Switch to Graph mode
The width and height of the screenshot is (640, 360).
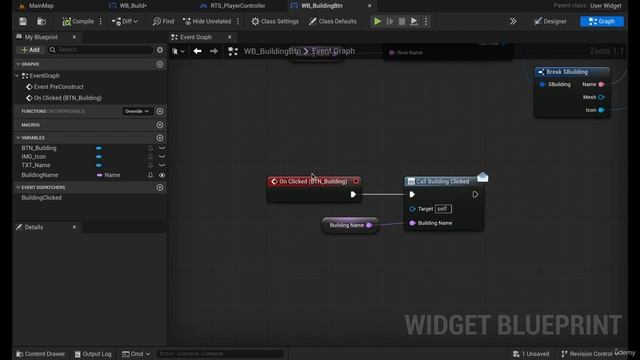pos(602,21)
